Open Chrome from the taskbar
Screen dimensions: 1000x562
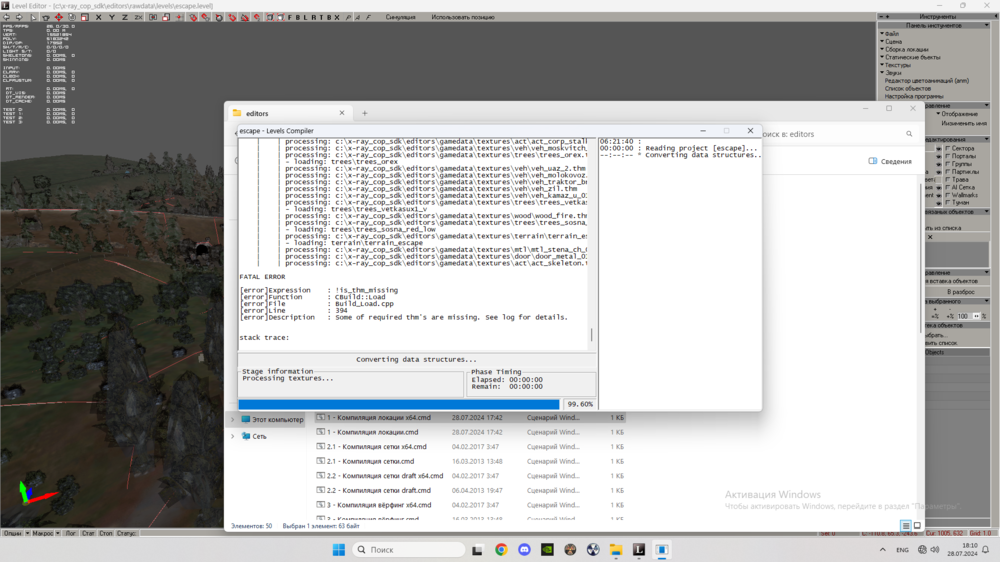[501, 550]
